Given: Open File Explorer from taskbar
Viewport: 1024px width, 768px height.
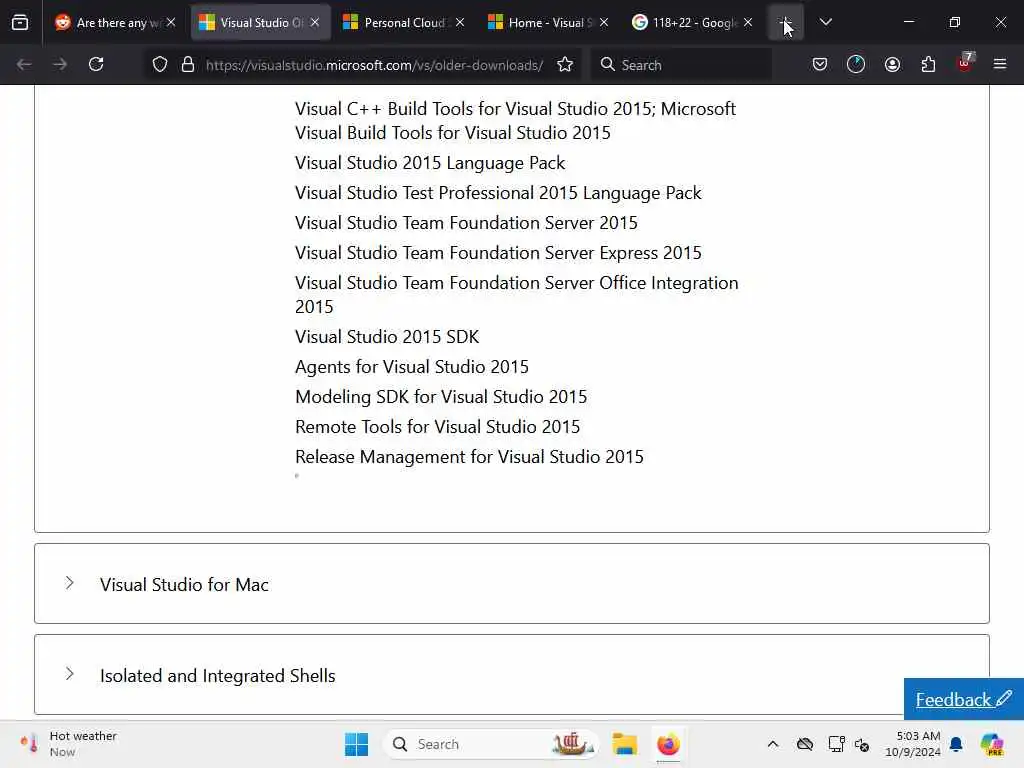Looking at the screenshot, I should pyautogui.click(x=624, y=744).
